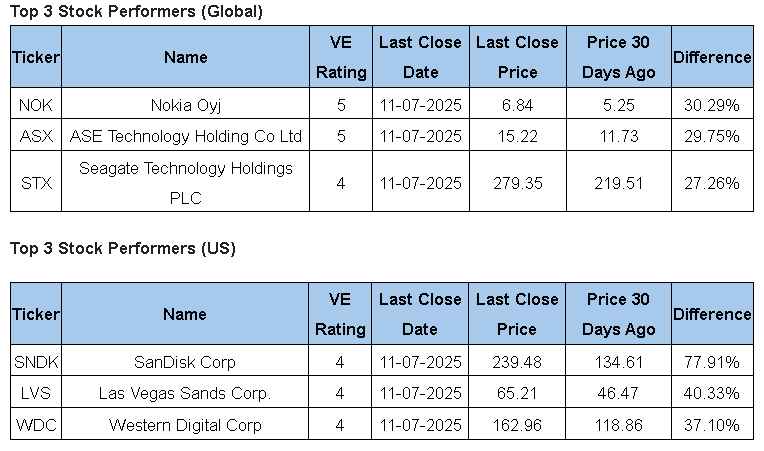This screenshot has width=764, height=451.
Task: Click the Top 3 Stock Performers (Global) heading
Action: point(137,12)
